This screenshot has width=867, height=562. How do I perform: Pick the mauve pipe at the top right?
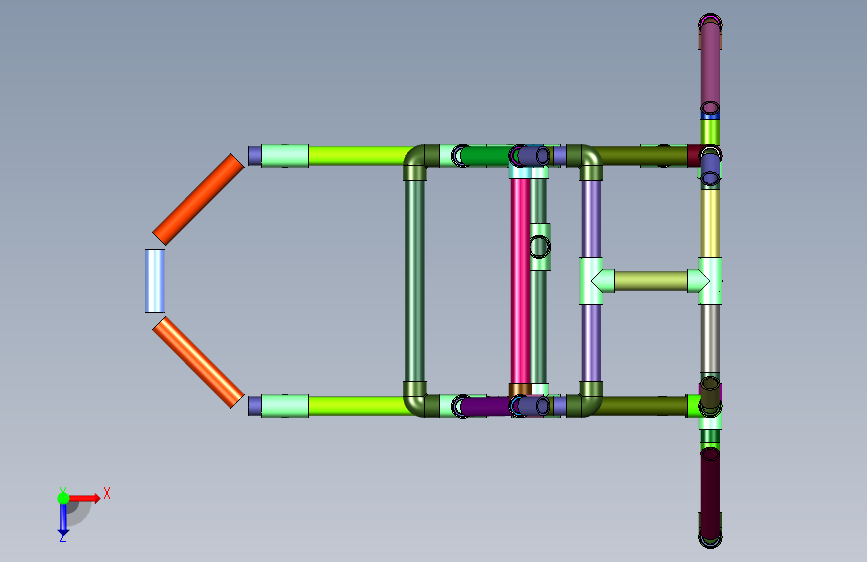[x=711, y=67]
